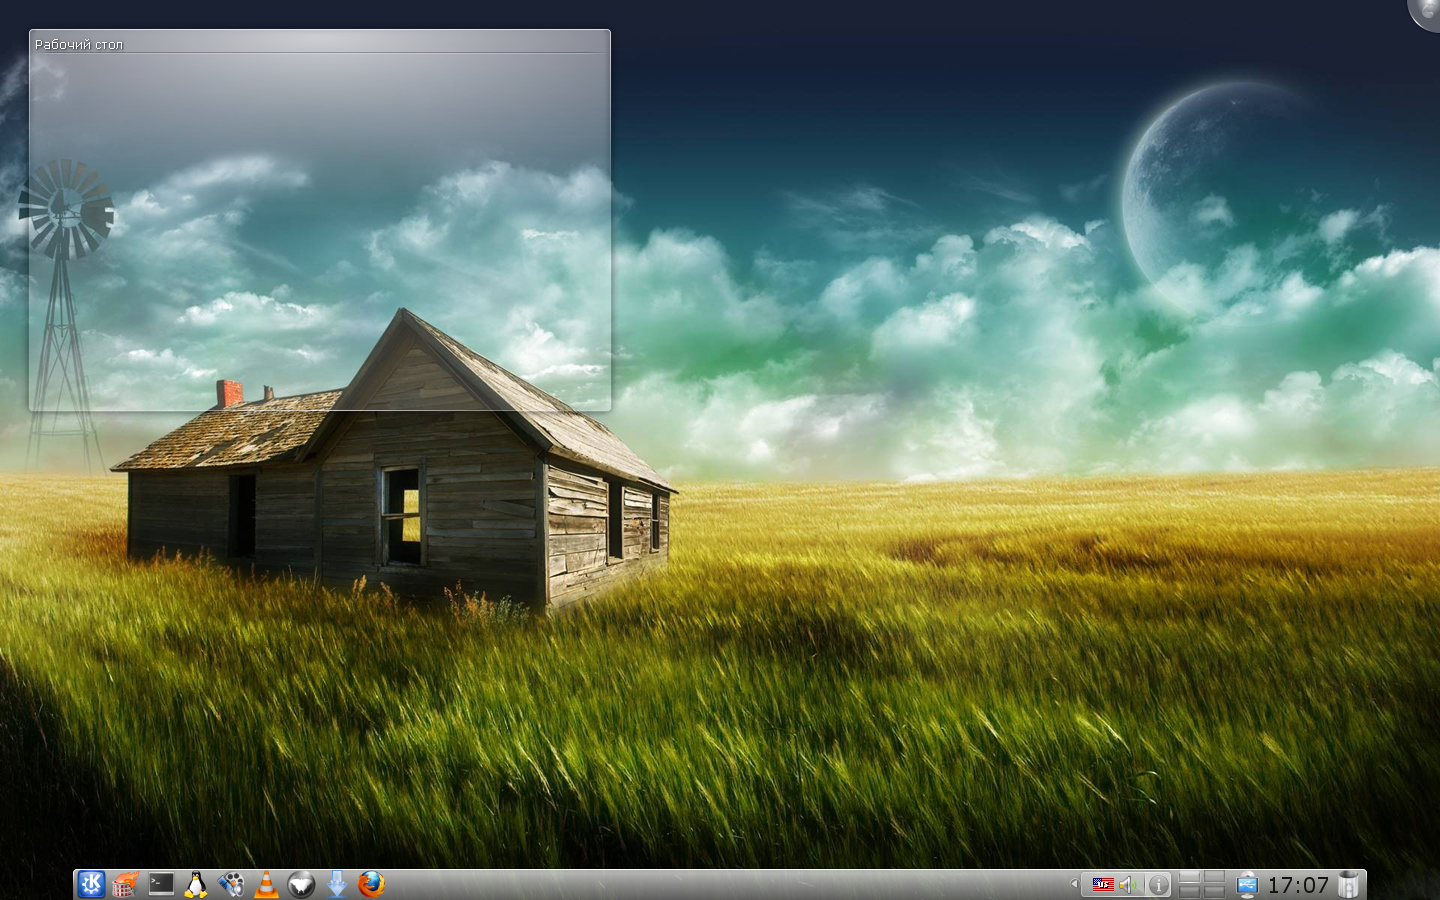Switch to bottom-left desktop in pager
Screen dimensions: 1440x900
click(1190, 891)
